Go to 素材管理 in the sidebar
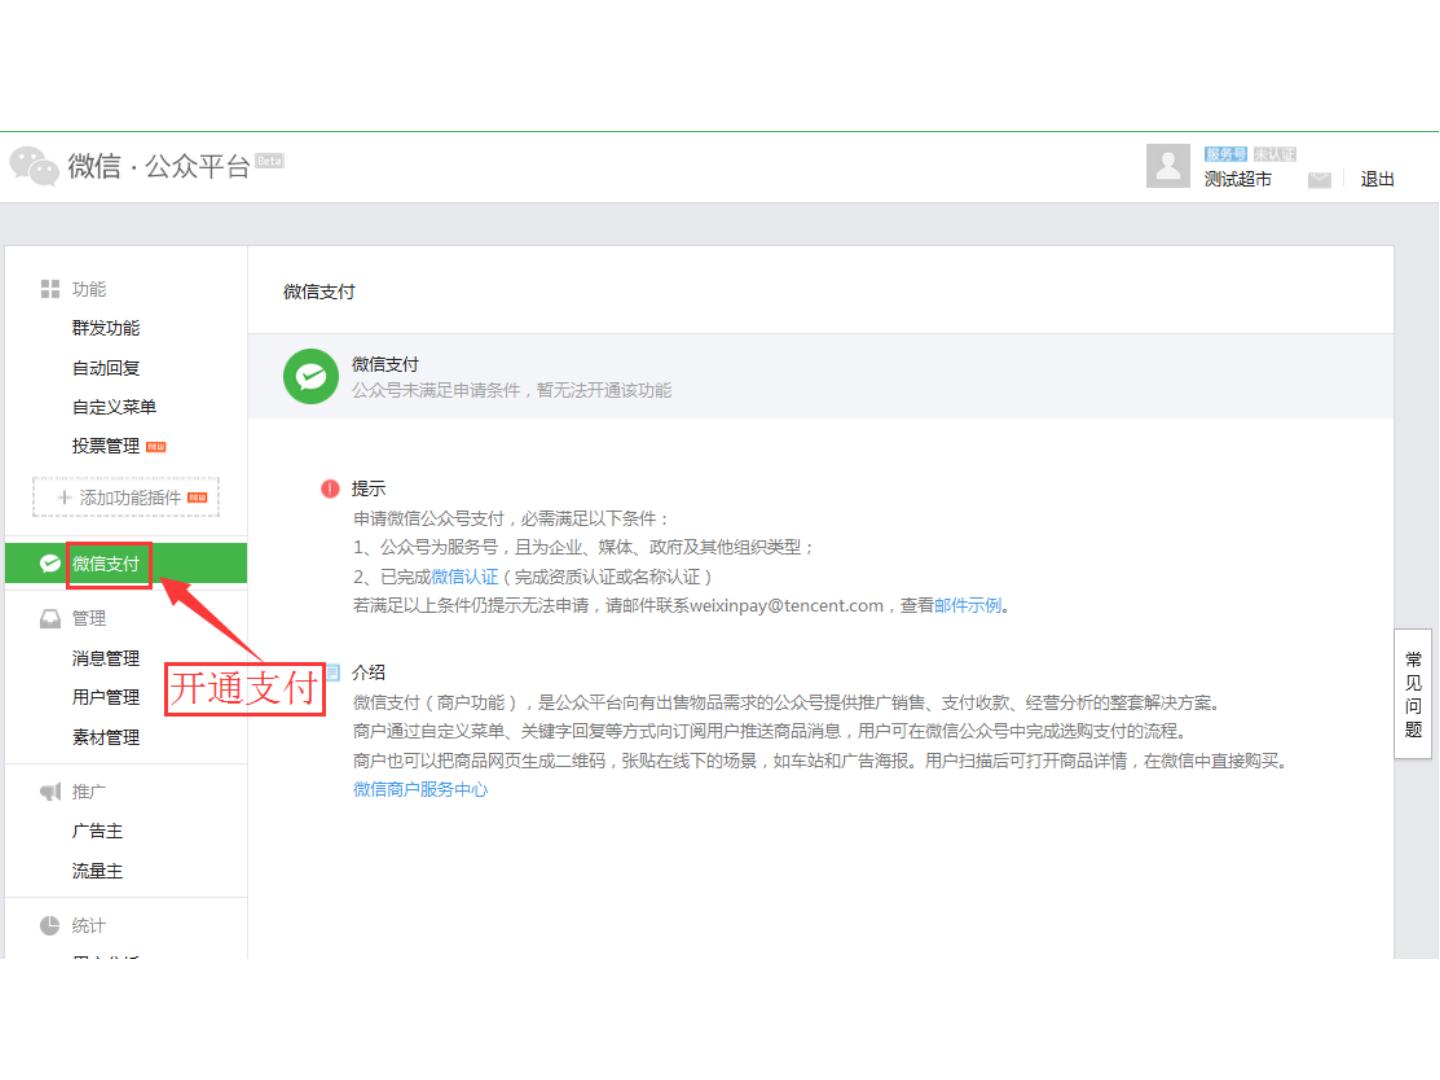This screenshot has height=1080, width=1440. [x=106, y=737]
